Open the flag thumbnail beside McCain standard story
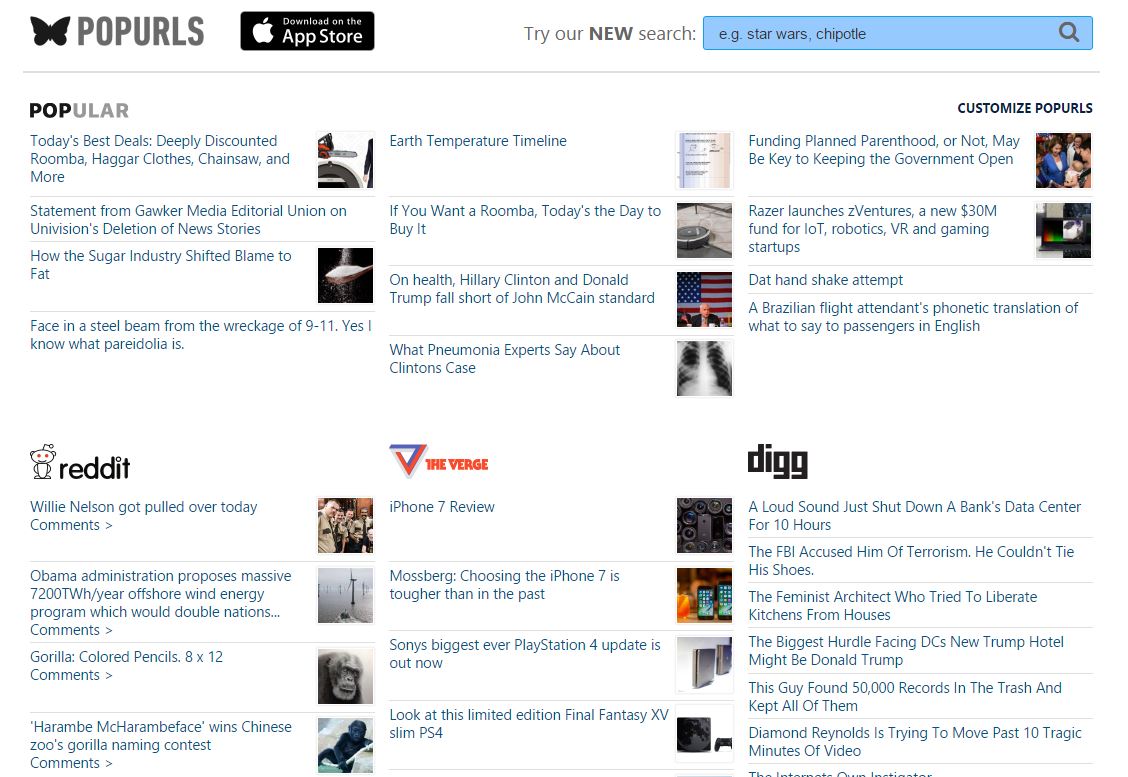 coord(704,300)
